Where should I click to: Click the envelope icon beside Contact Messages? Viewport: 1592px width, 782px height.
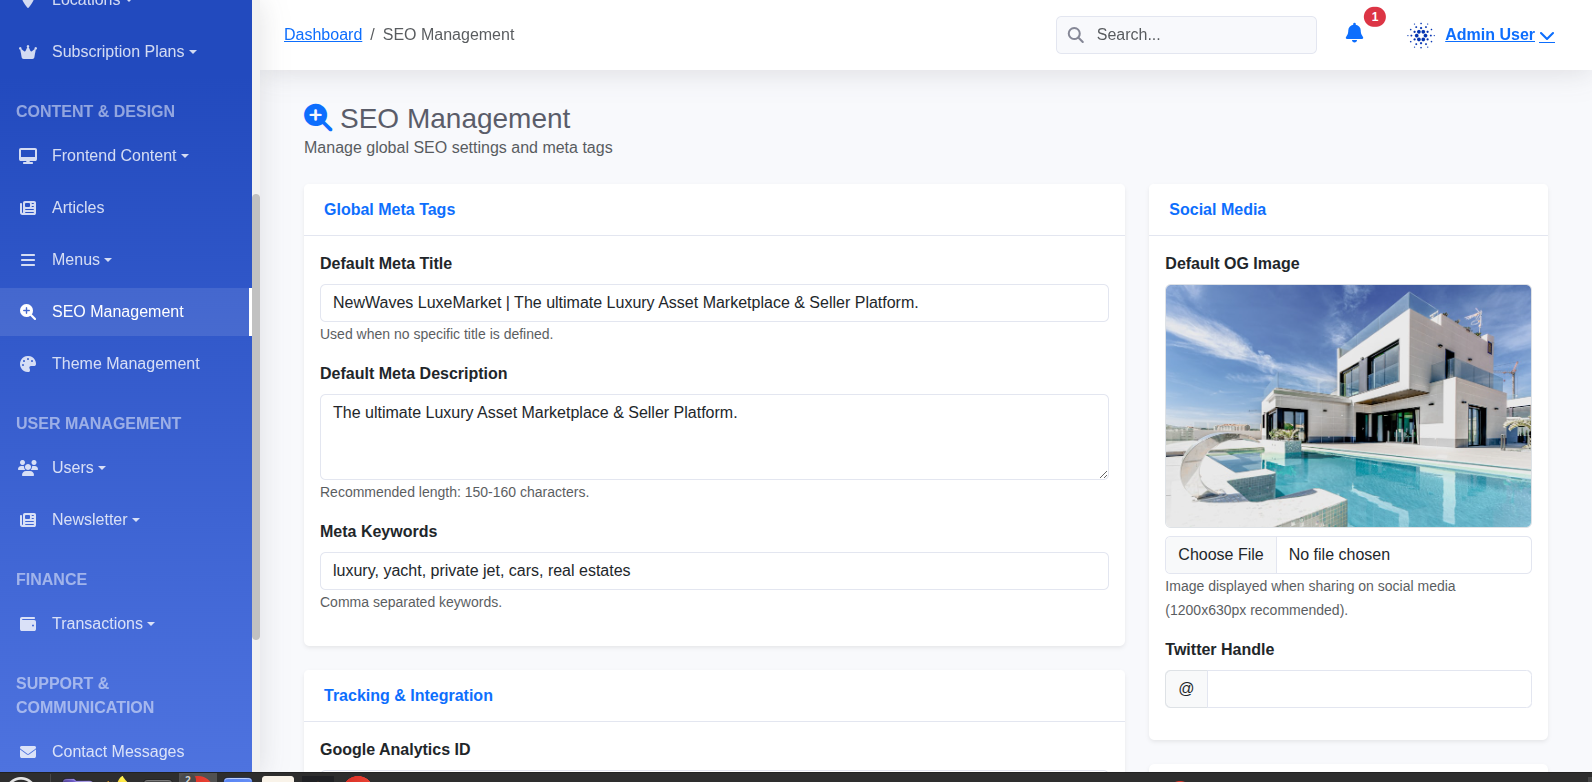click(28, 752)
